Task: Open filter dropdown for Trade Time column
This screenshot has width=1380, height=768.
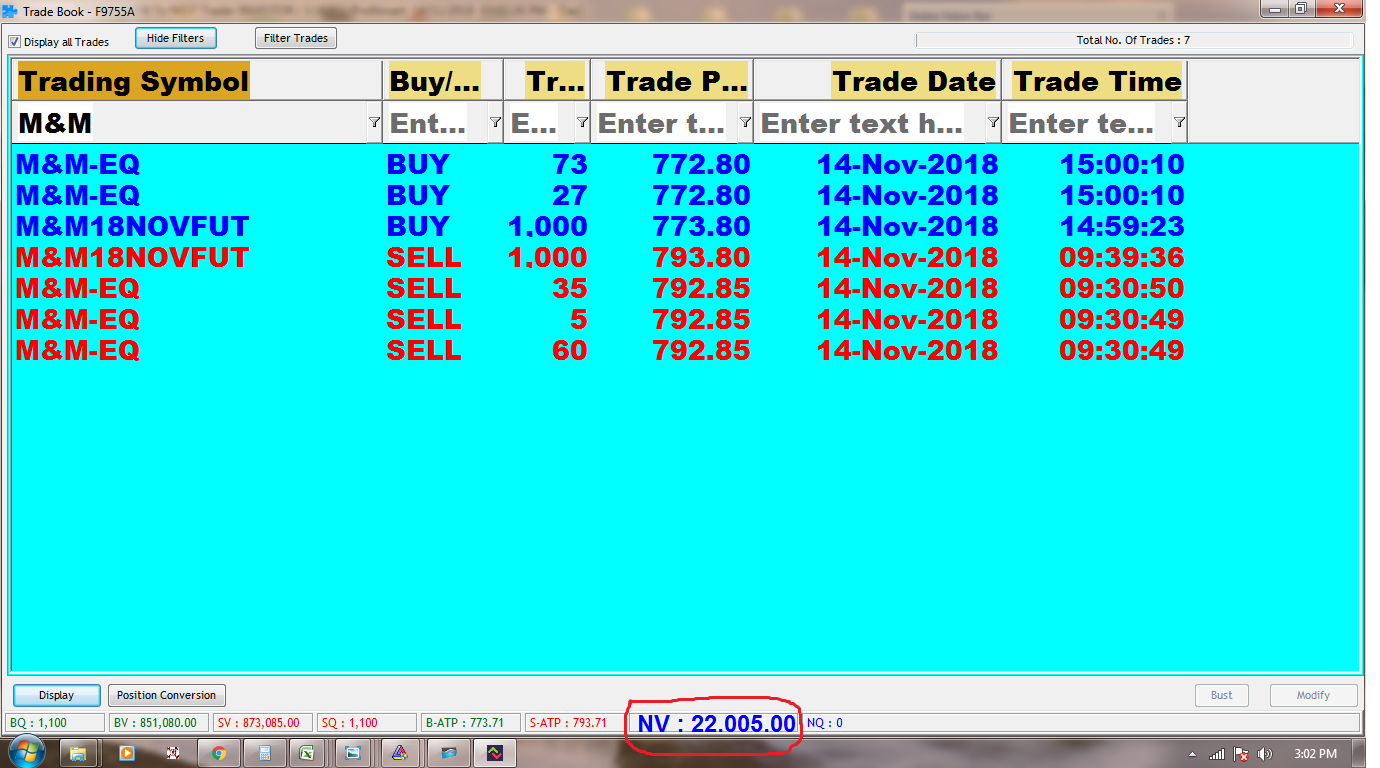Action: [1179, 122]
